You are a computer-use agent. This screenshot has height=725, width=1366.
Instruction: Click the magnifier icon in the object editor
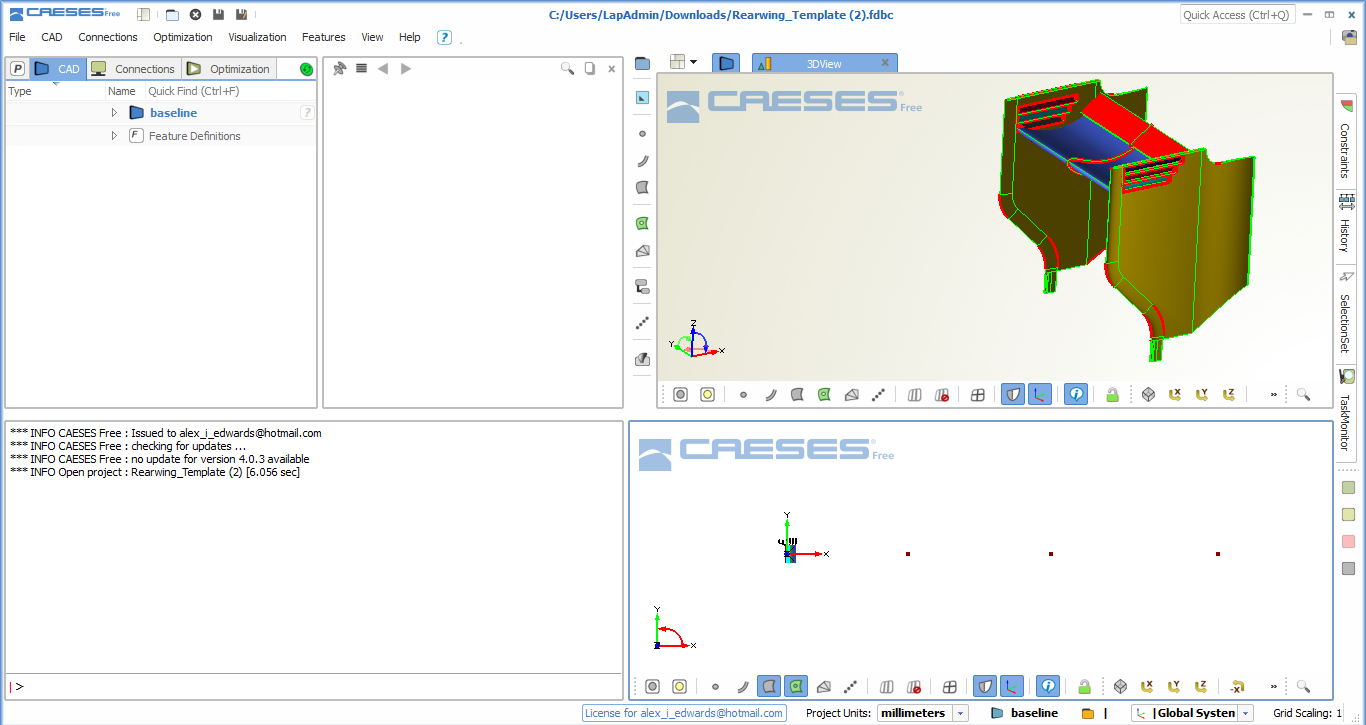[x=567, y=68]
